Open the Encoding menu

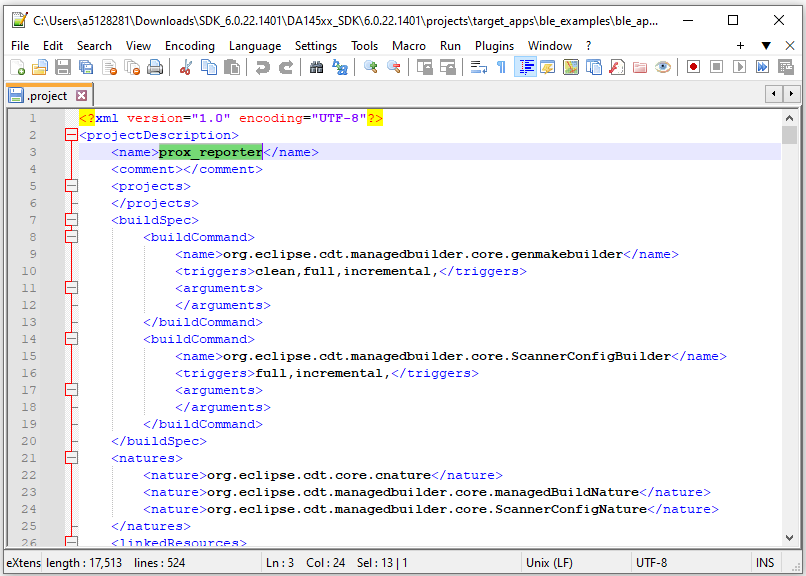coord(190,46)
